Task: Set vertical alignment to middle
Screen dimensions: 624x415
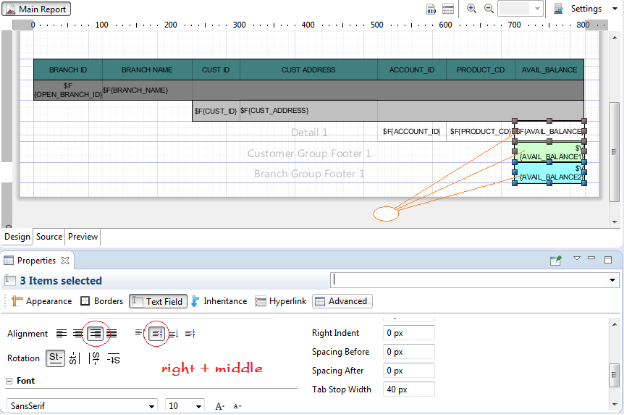Action: (156, 333)
